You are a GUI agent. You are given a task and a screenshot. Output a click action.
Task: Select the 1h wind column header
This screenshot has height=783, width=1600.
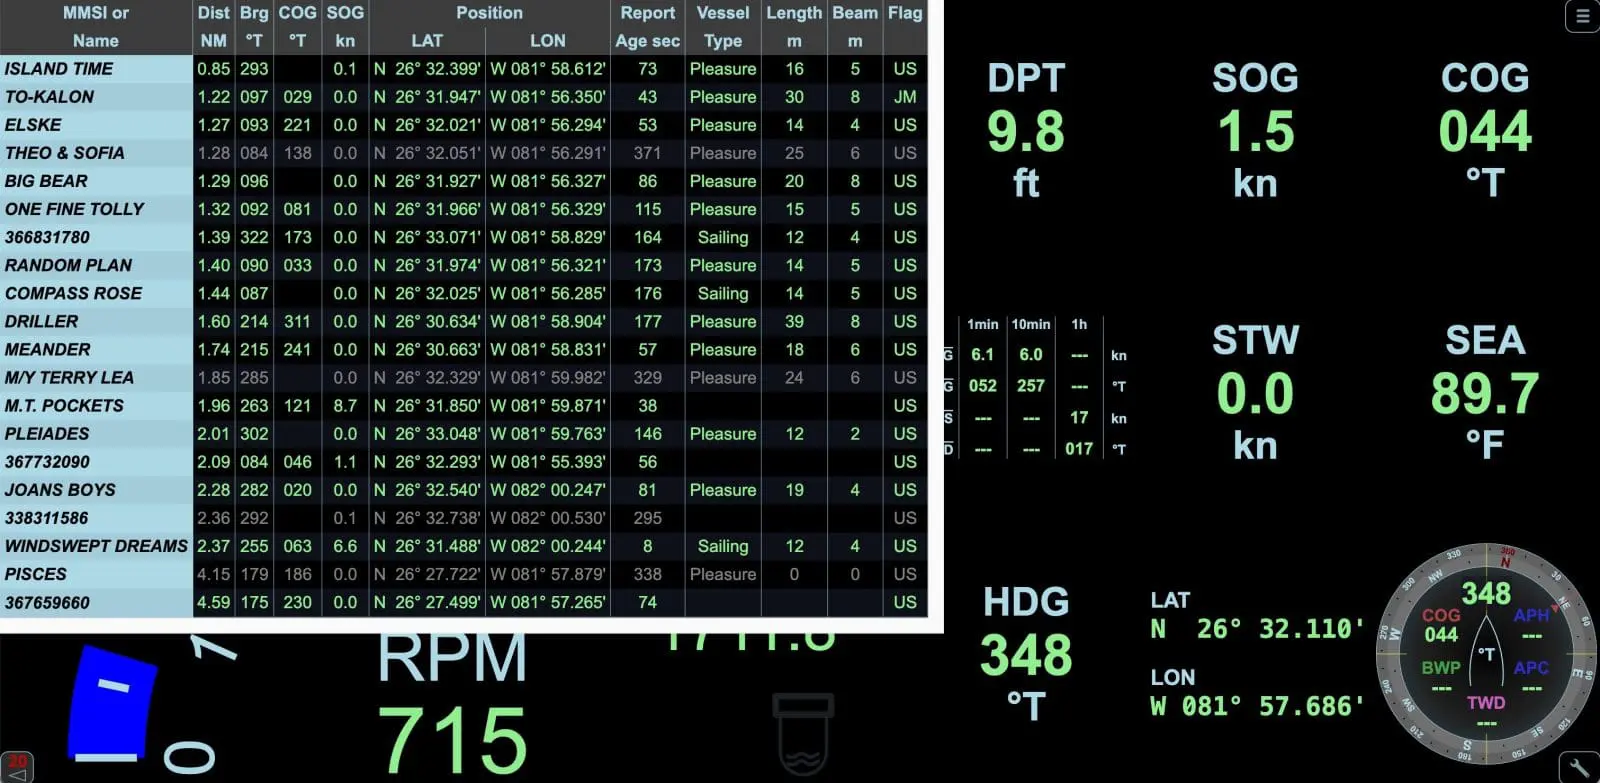click(x=1079, y=324)
